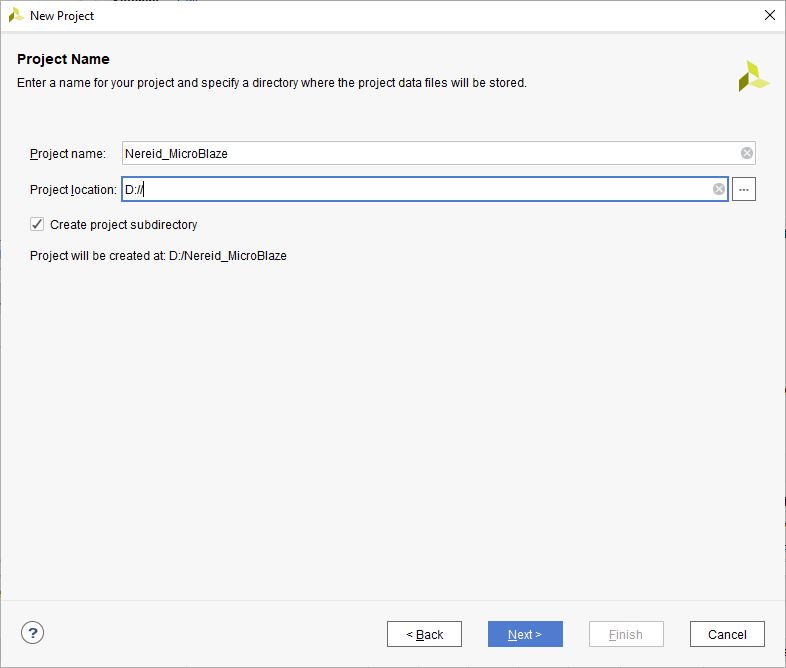Go to previous step with Back button

point(424,634)
